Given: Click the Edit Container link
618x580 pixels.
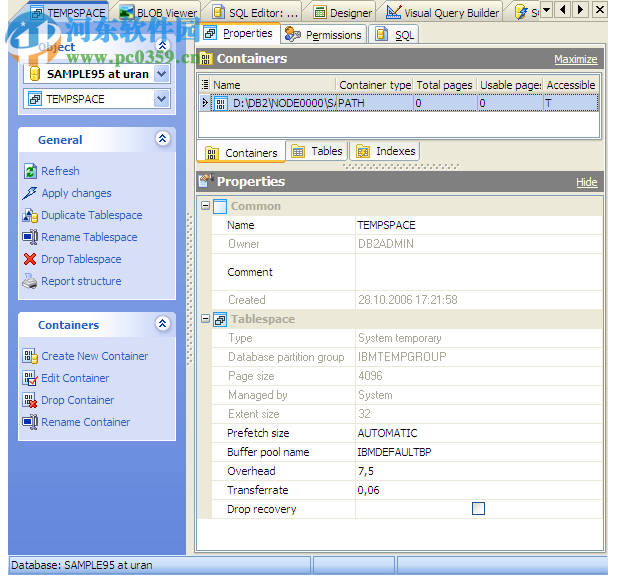Looking at the screenshot, I should click(x=75, y=378).
